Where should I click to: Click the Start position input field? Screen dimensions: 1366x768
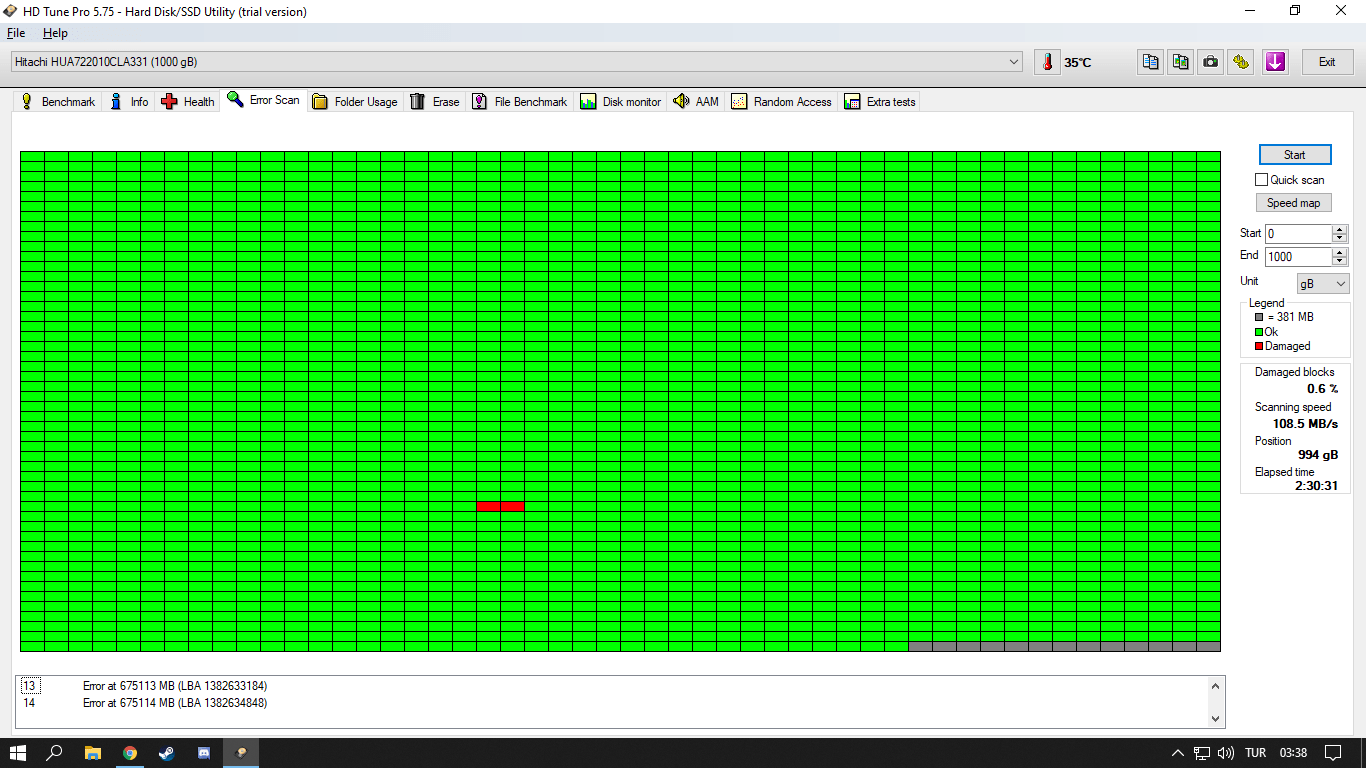click(x=1298, y=234)
